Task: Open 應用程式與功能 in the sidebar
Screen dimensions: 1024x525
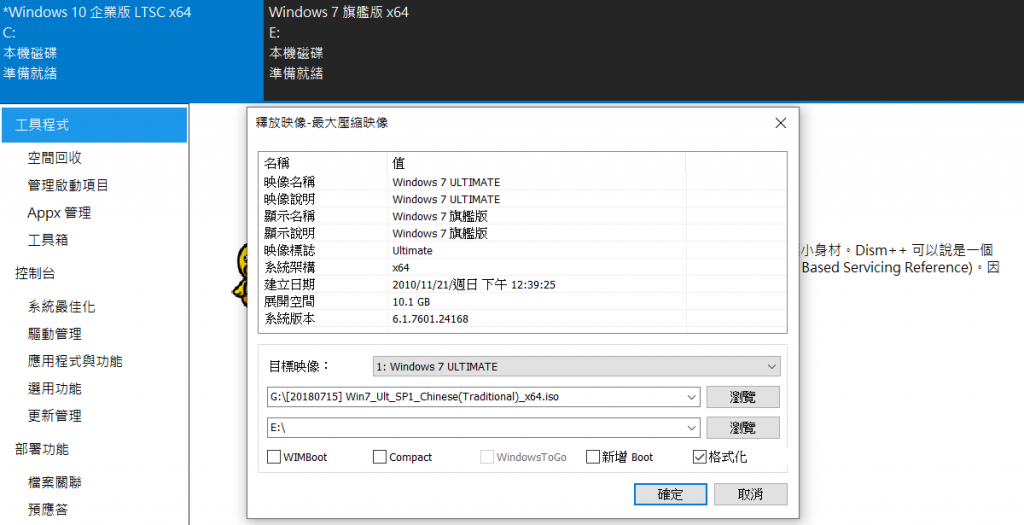Action: point(75,361)
